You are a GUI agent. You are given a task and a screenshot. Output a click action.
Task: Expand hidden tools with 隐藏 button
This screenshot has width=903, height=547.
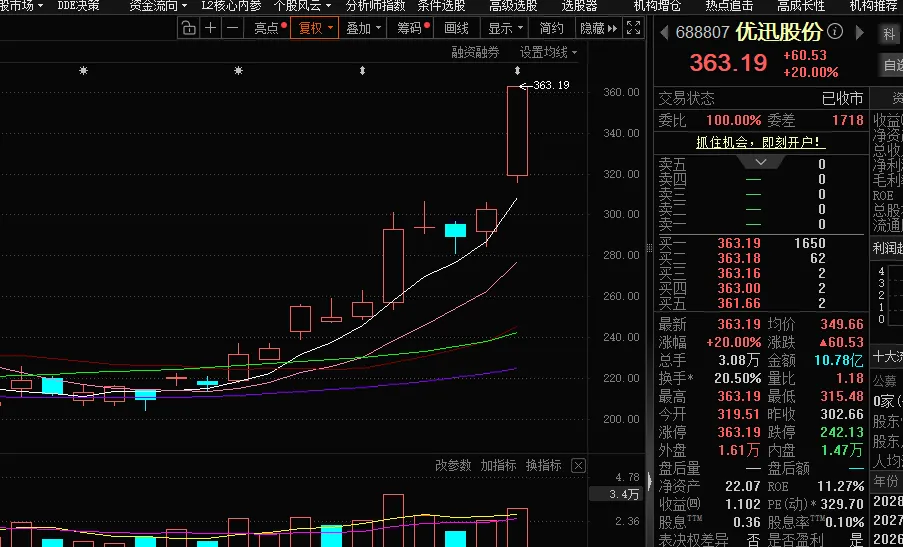pos(598,28)
